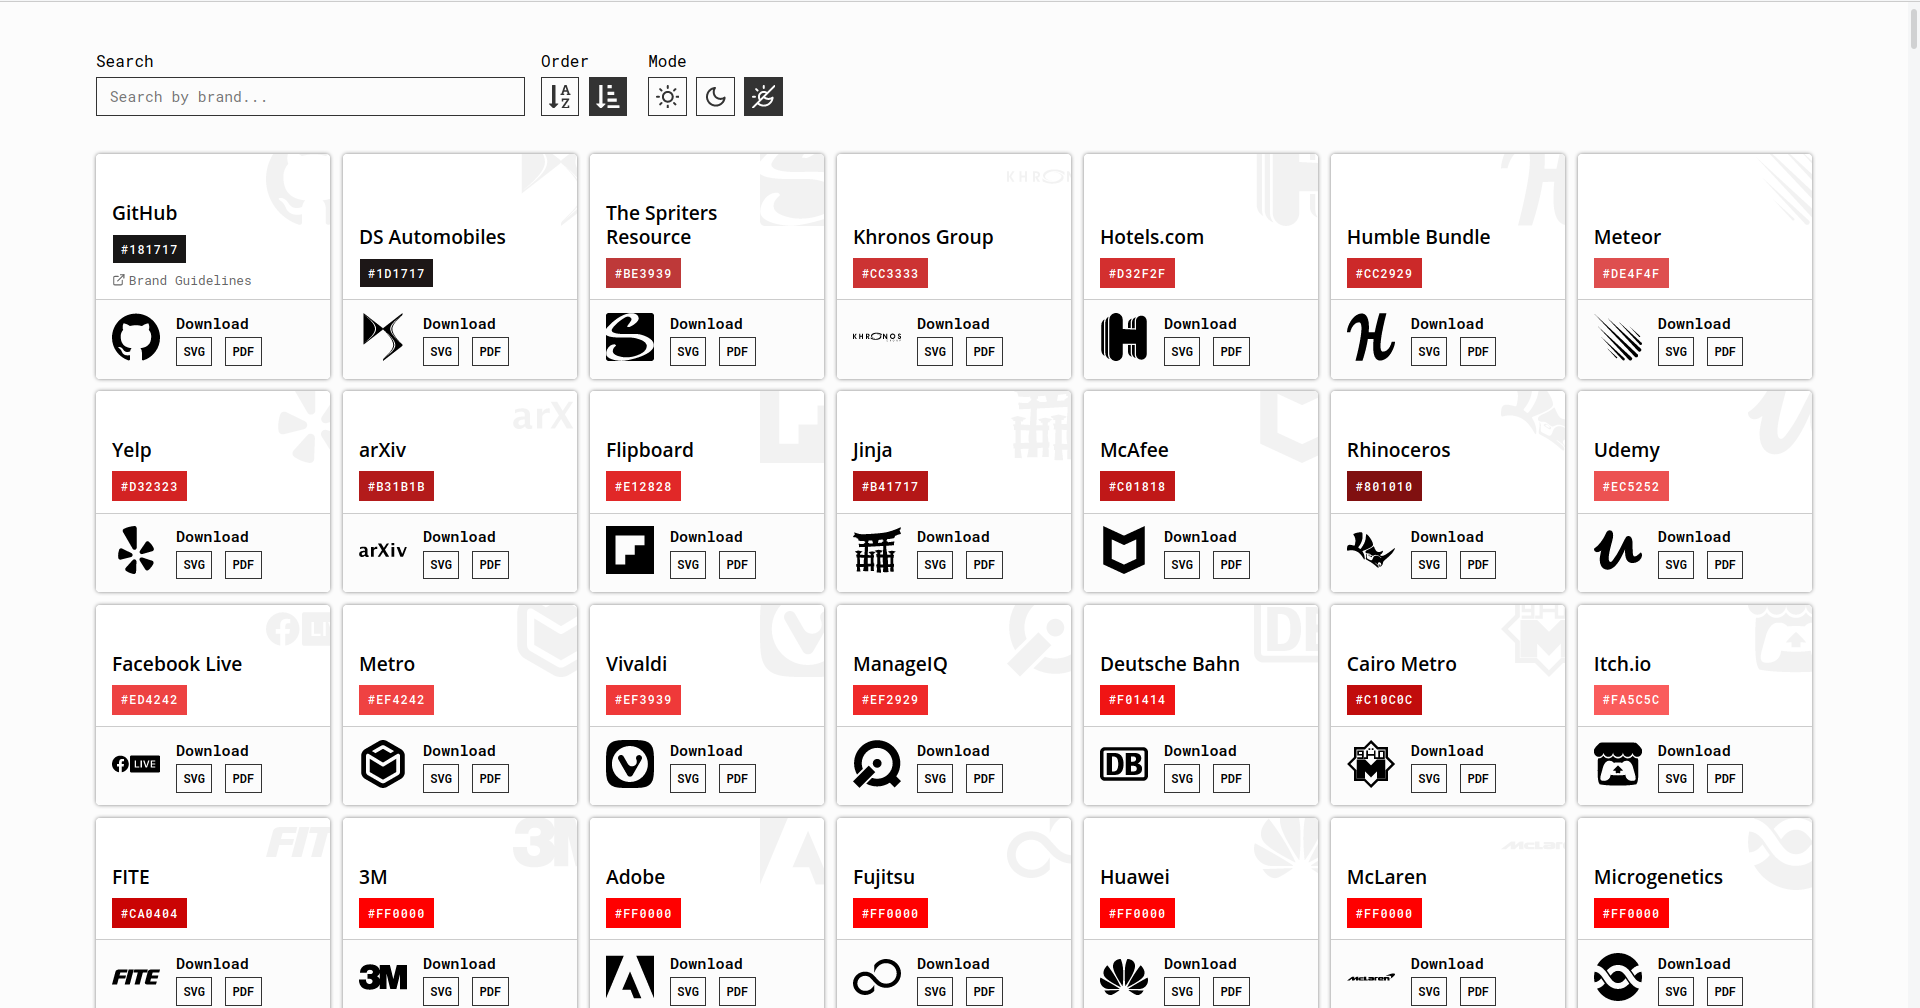1920x1008 pixels.
Task: Click the Itch.io logo icon
Action: click(x=1618, y=764)
